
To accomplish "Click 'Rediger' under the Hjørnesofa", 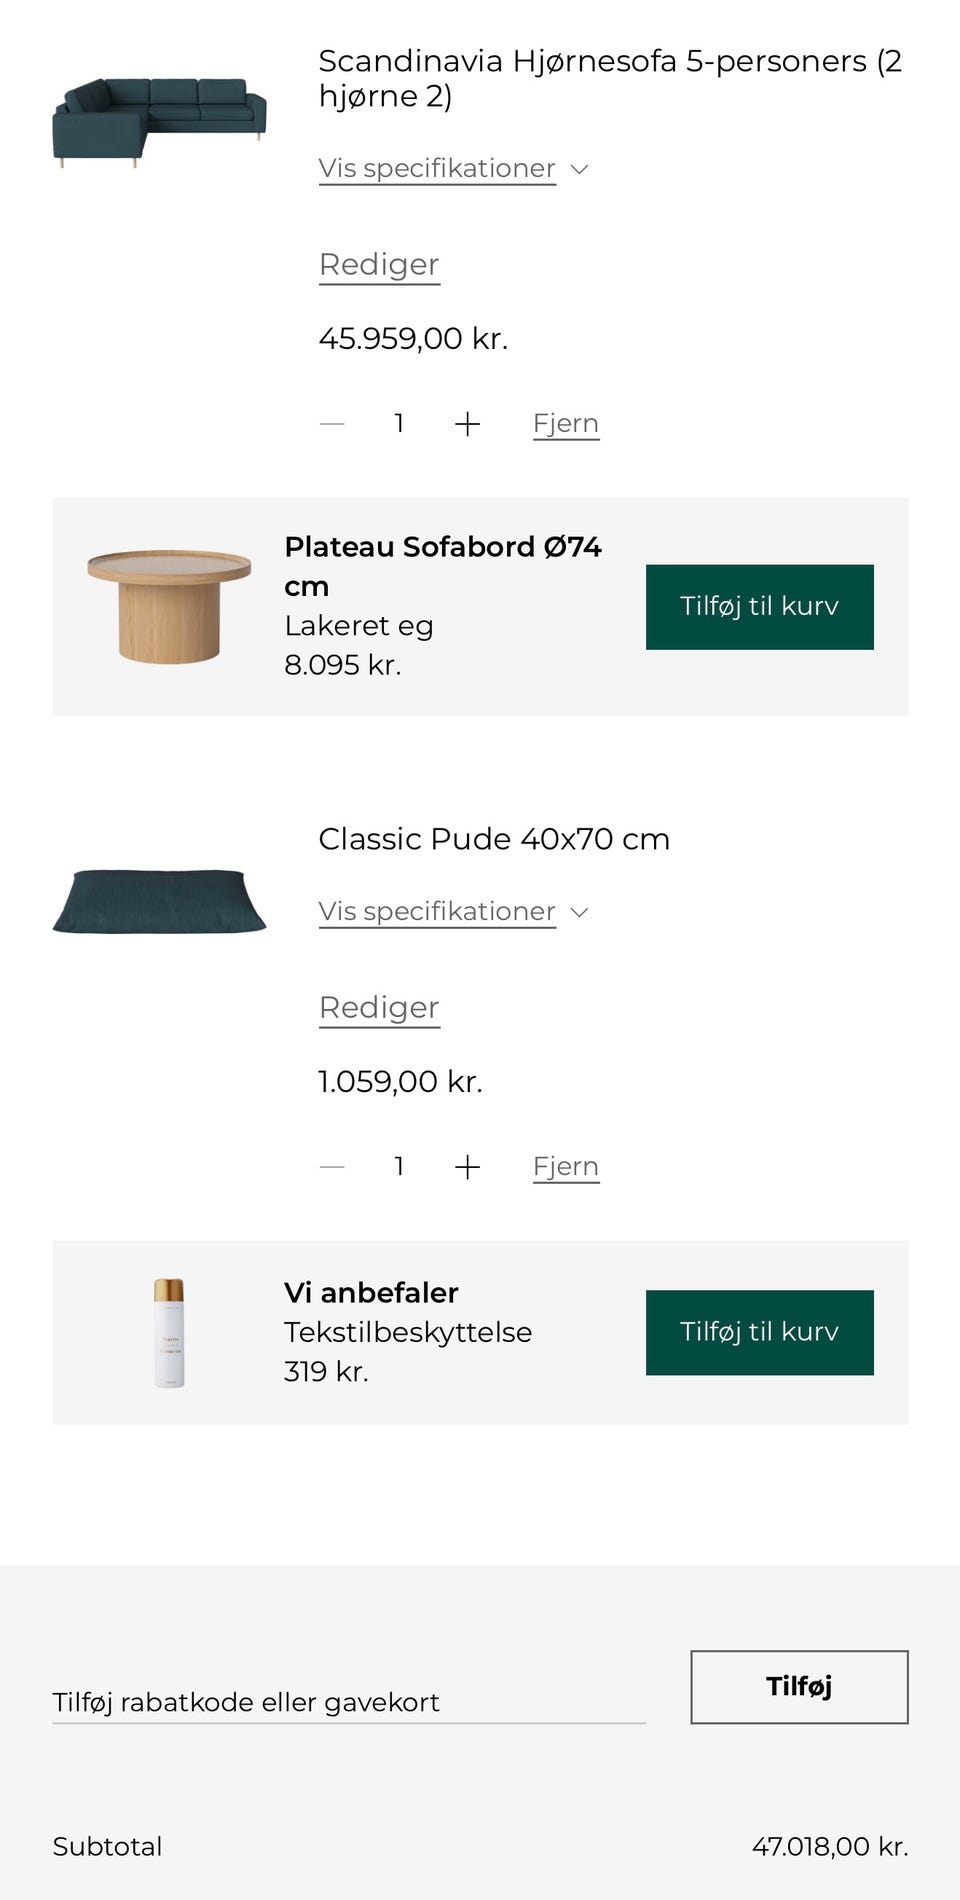I will [378, 264].
